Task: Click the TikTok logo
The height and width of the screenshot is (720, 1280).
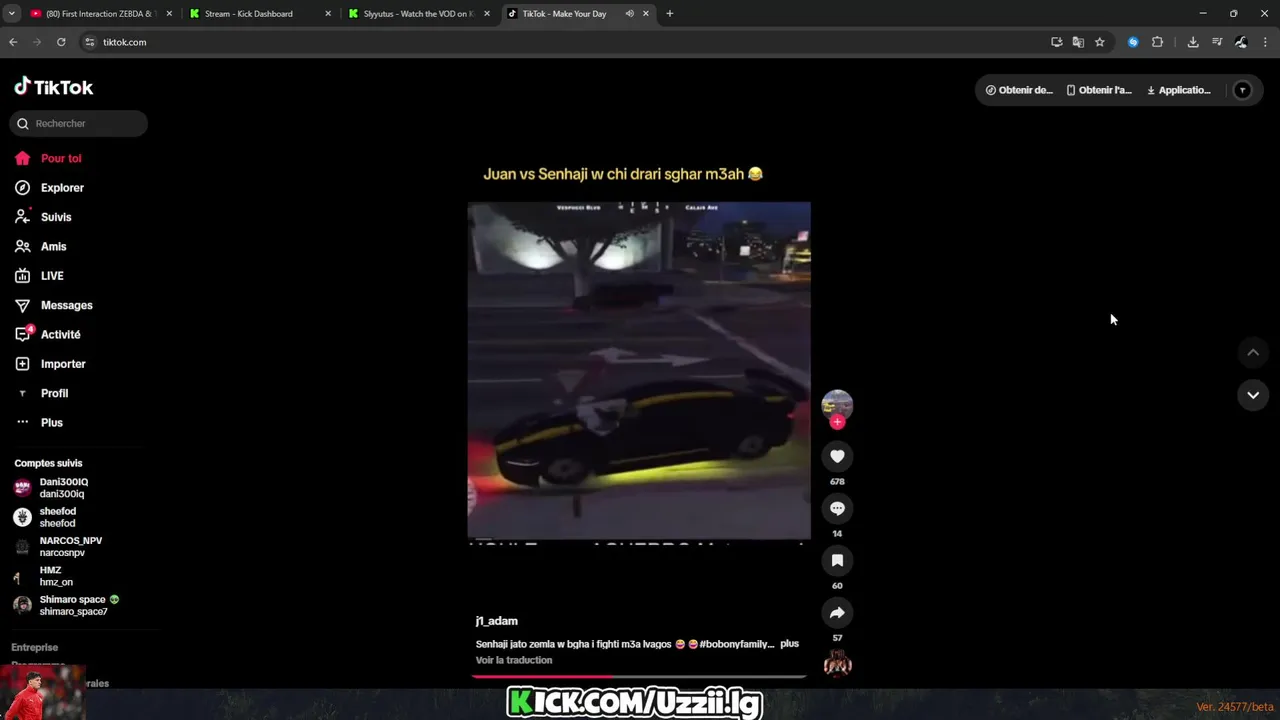Action: pyautogui.click(x=54, y=87)
